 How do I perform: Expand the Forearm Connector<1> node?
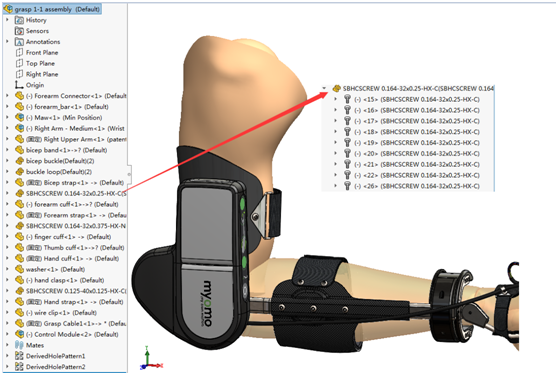[7, 96]
